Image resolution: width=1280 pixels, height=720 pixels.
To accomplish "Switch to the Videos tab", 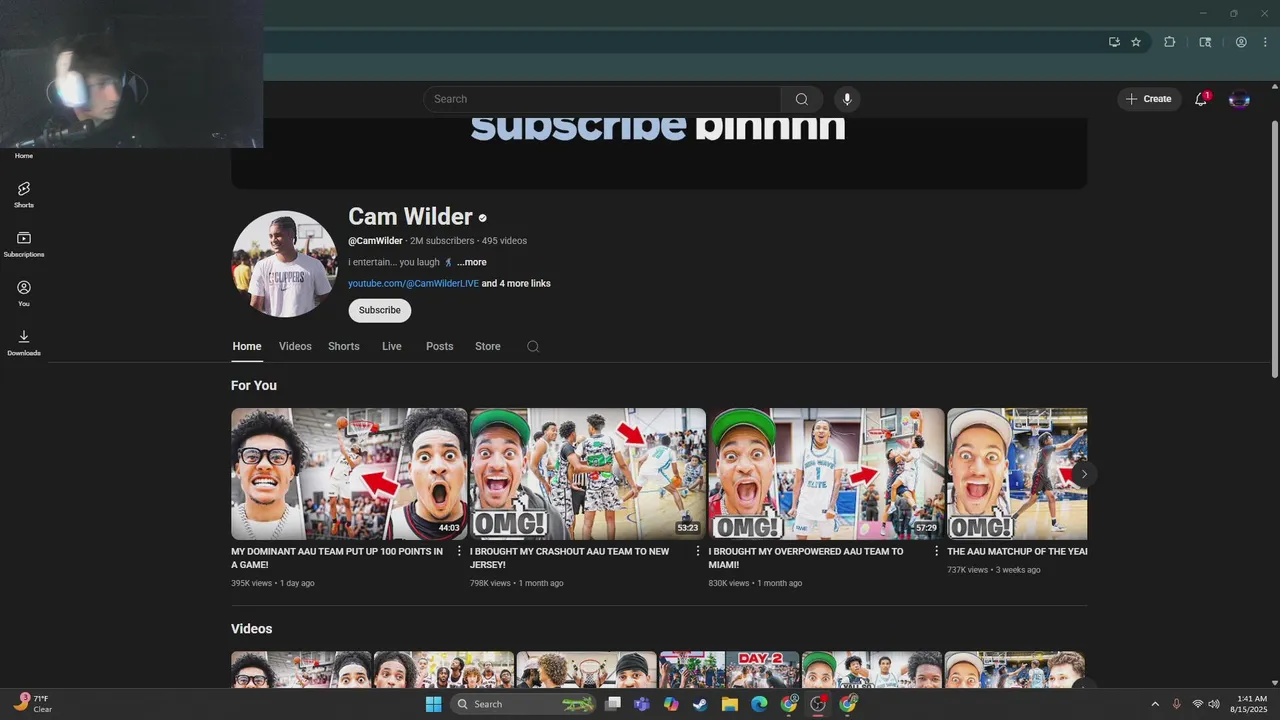I will click(295, 346).
